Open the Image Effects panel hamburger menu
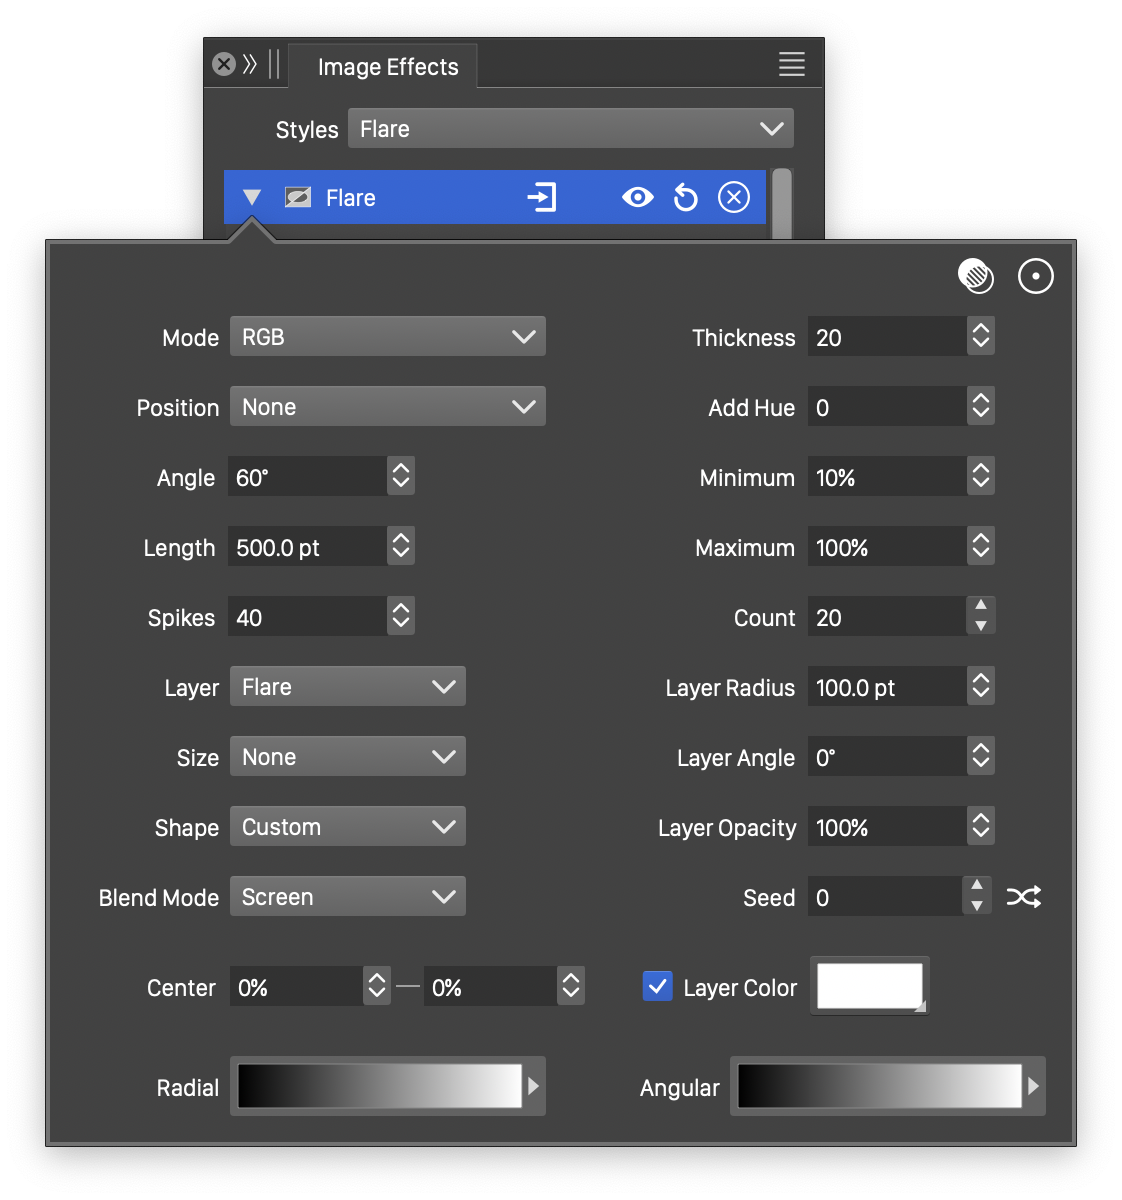1122x1200 pixels. [791, 65]
